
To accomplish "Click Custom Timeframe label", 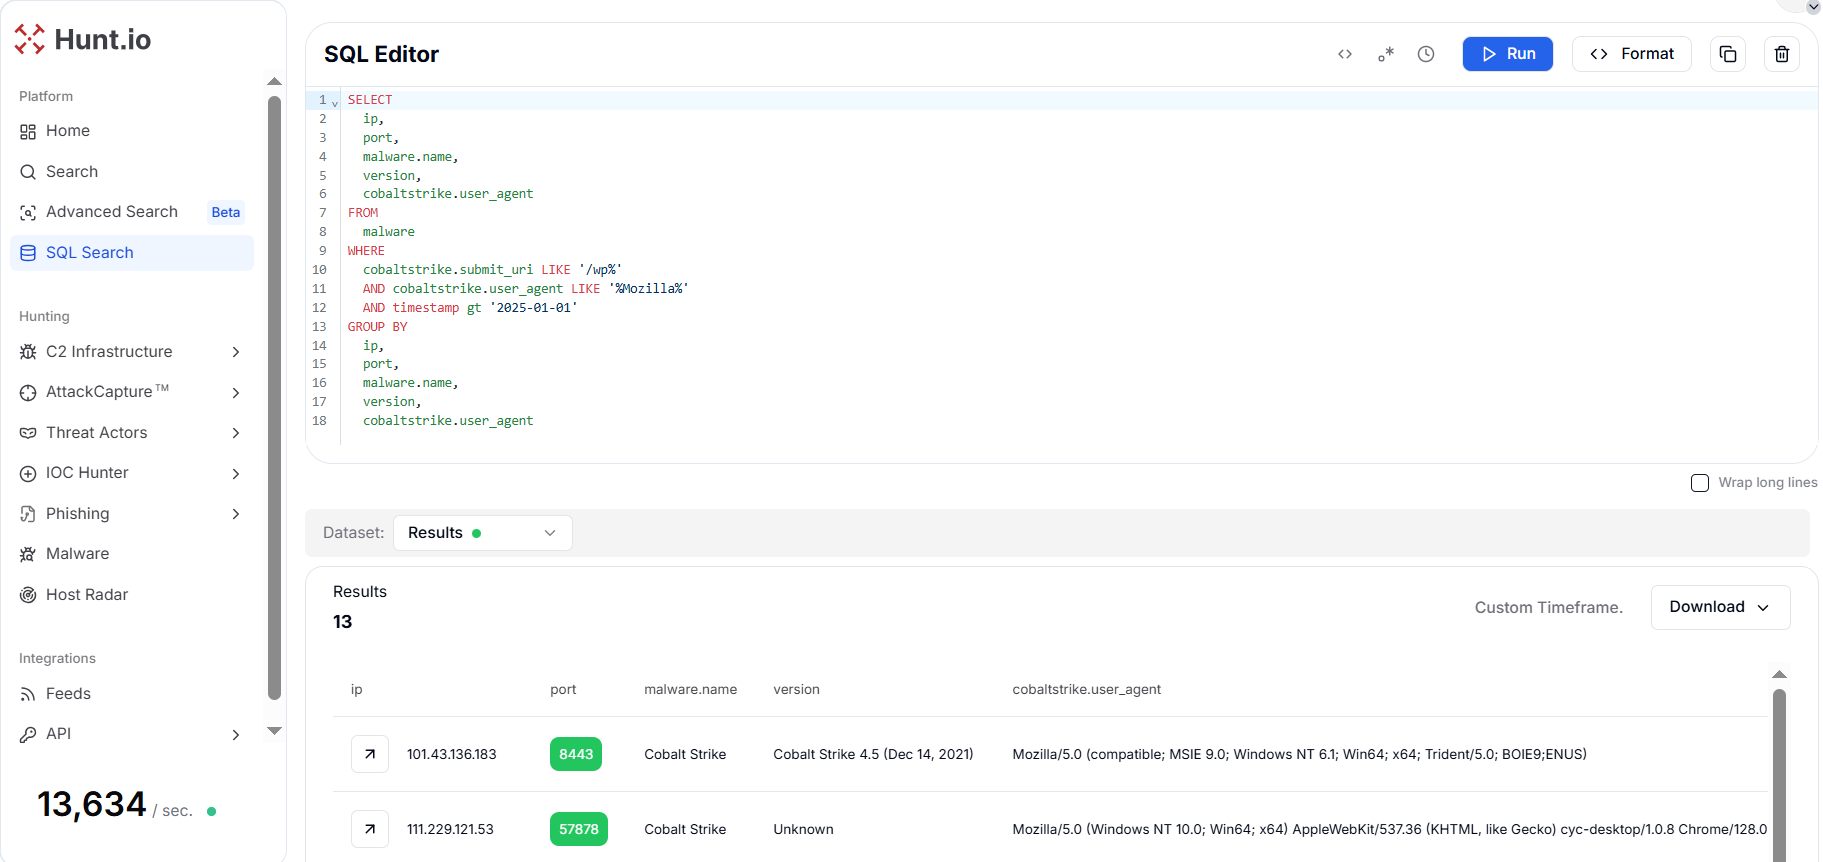I will tap(1549, 607).
